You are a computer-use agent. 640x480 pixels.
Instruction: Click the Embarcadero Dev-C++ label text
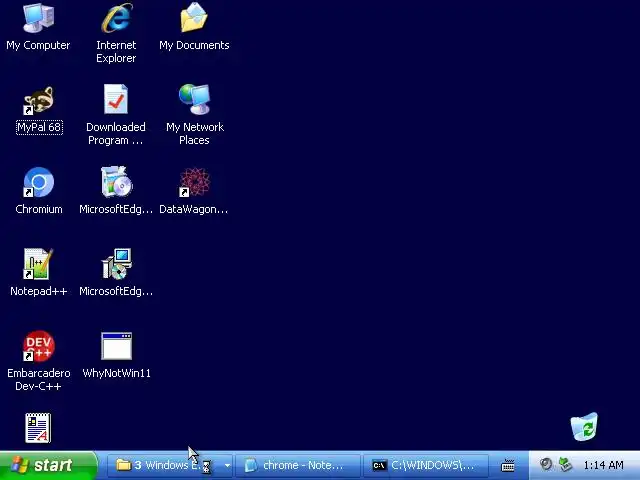tap(39, 380)
